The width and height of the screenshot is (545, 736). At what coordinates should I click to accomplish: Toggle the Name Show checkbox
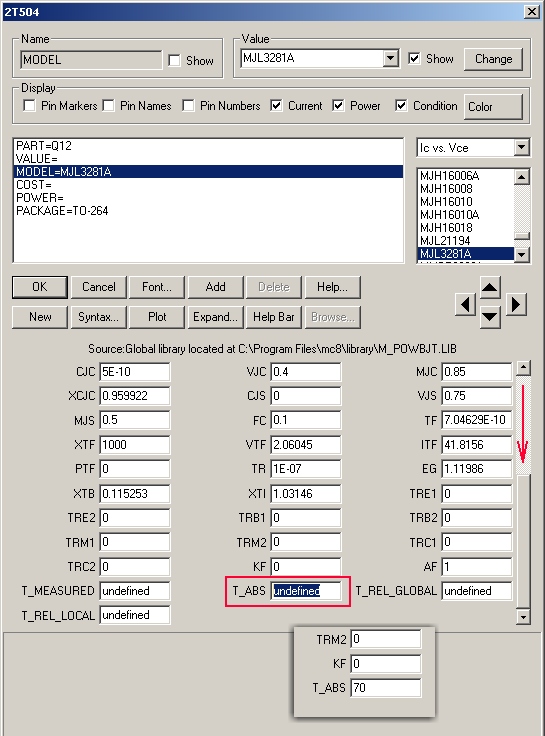click(x=174, y=61)
